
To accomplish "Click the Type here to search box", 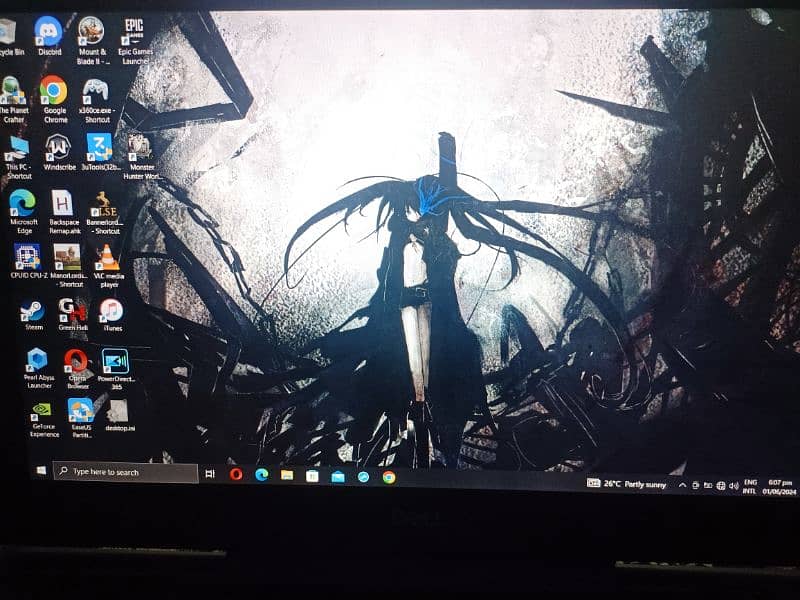I will tap(125, 471).
